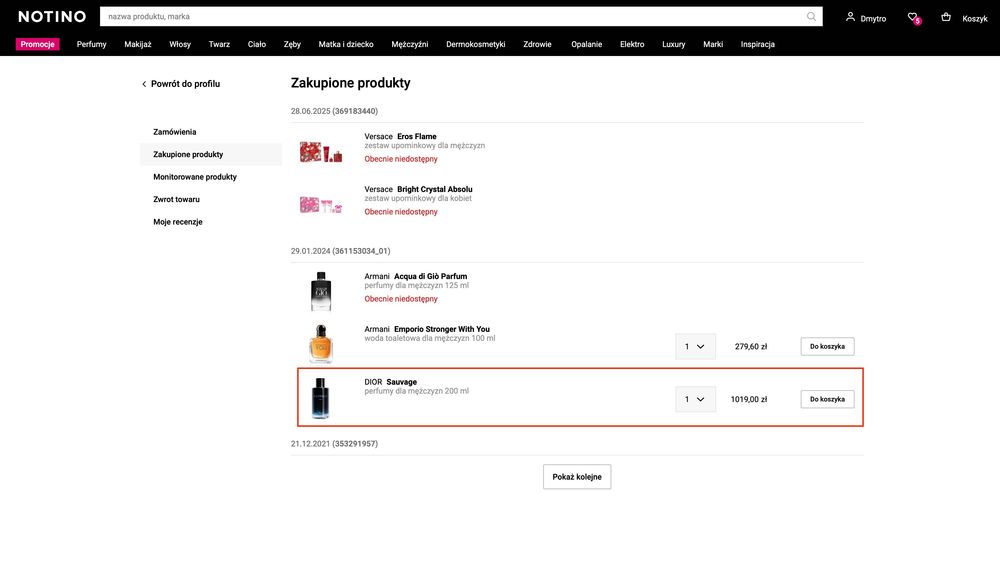This screenshot has width=1000, height=571.
Task: Open the Dermokosmetyki menu
Action: coord(476,44)
